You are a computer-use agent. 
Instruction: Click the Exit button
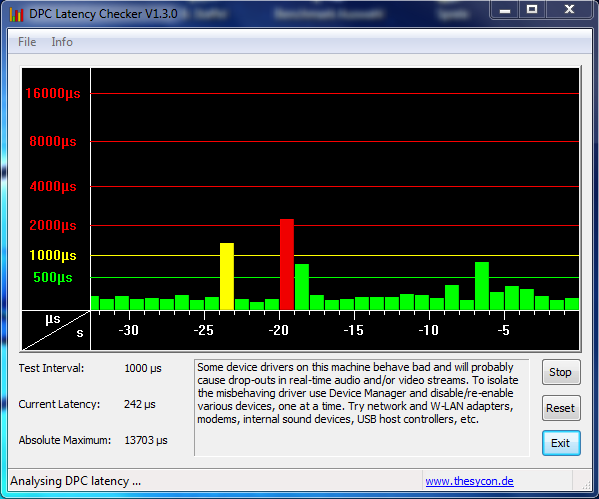[561, 443]
